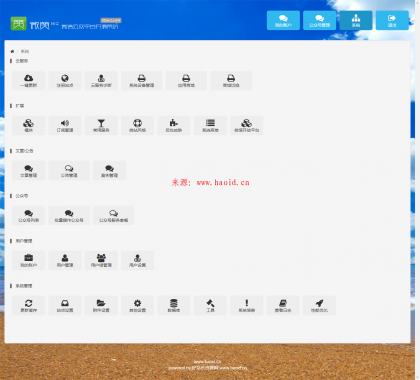Viewport: 420px width, 380px height.
Task: Open the puzzle piece plugin tile
Action: pos(174,125)
